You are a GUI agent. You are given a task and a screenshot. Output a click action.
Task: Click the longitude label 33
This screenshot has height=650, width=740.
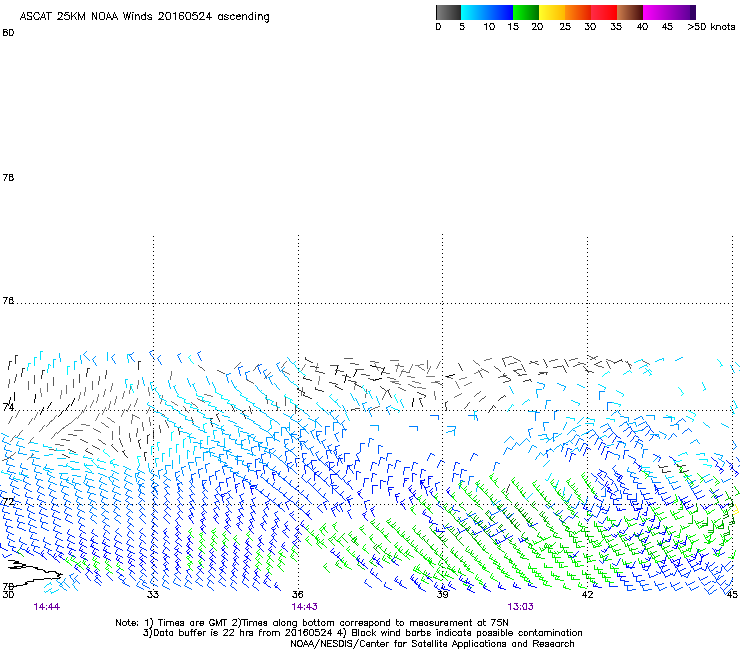coord(153,594)
